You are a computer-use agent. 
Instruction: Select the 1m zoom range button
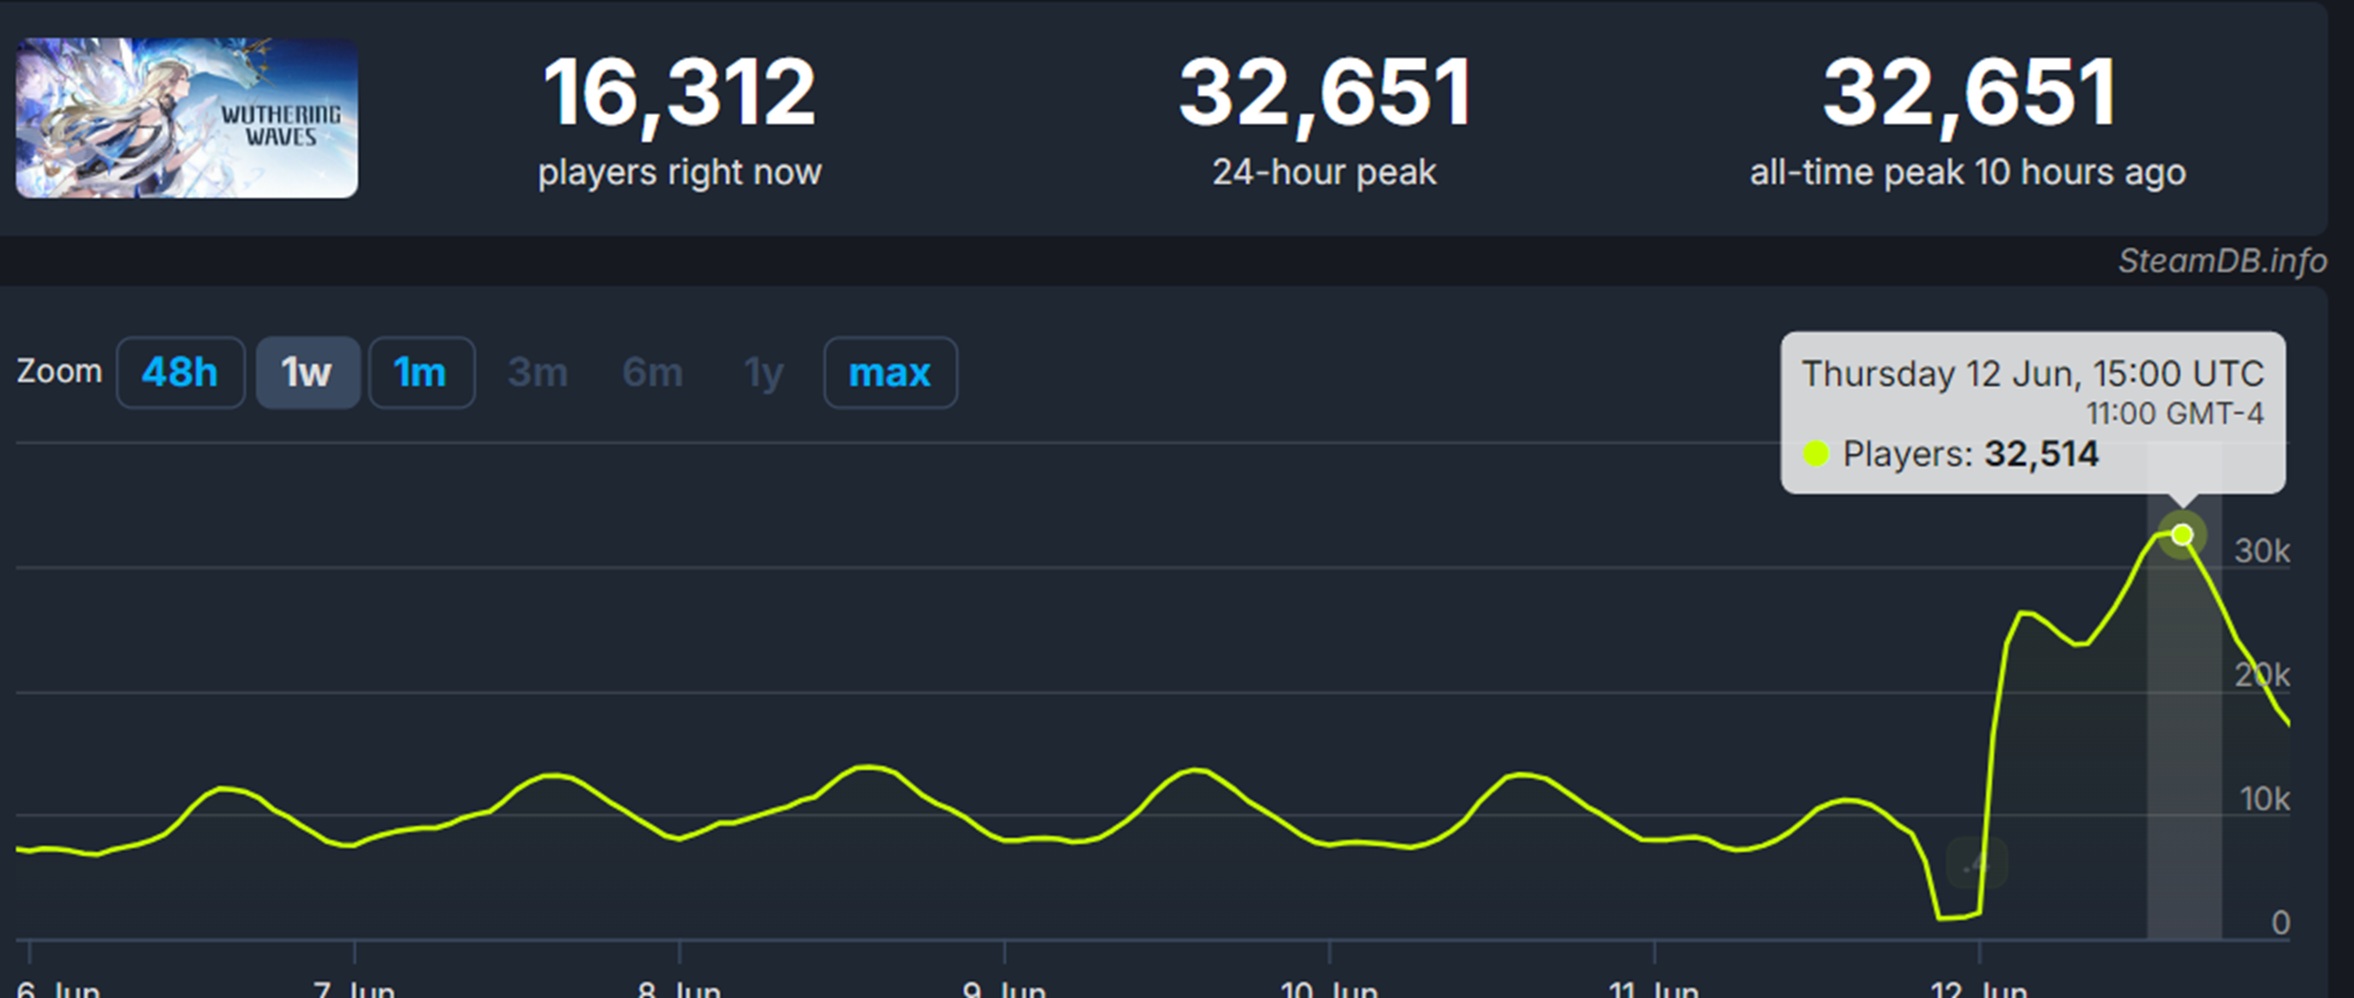point(421,373)
